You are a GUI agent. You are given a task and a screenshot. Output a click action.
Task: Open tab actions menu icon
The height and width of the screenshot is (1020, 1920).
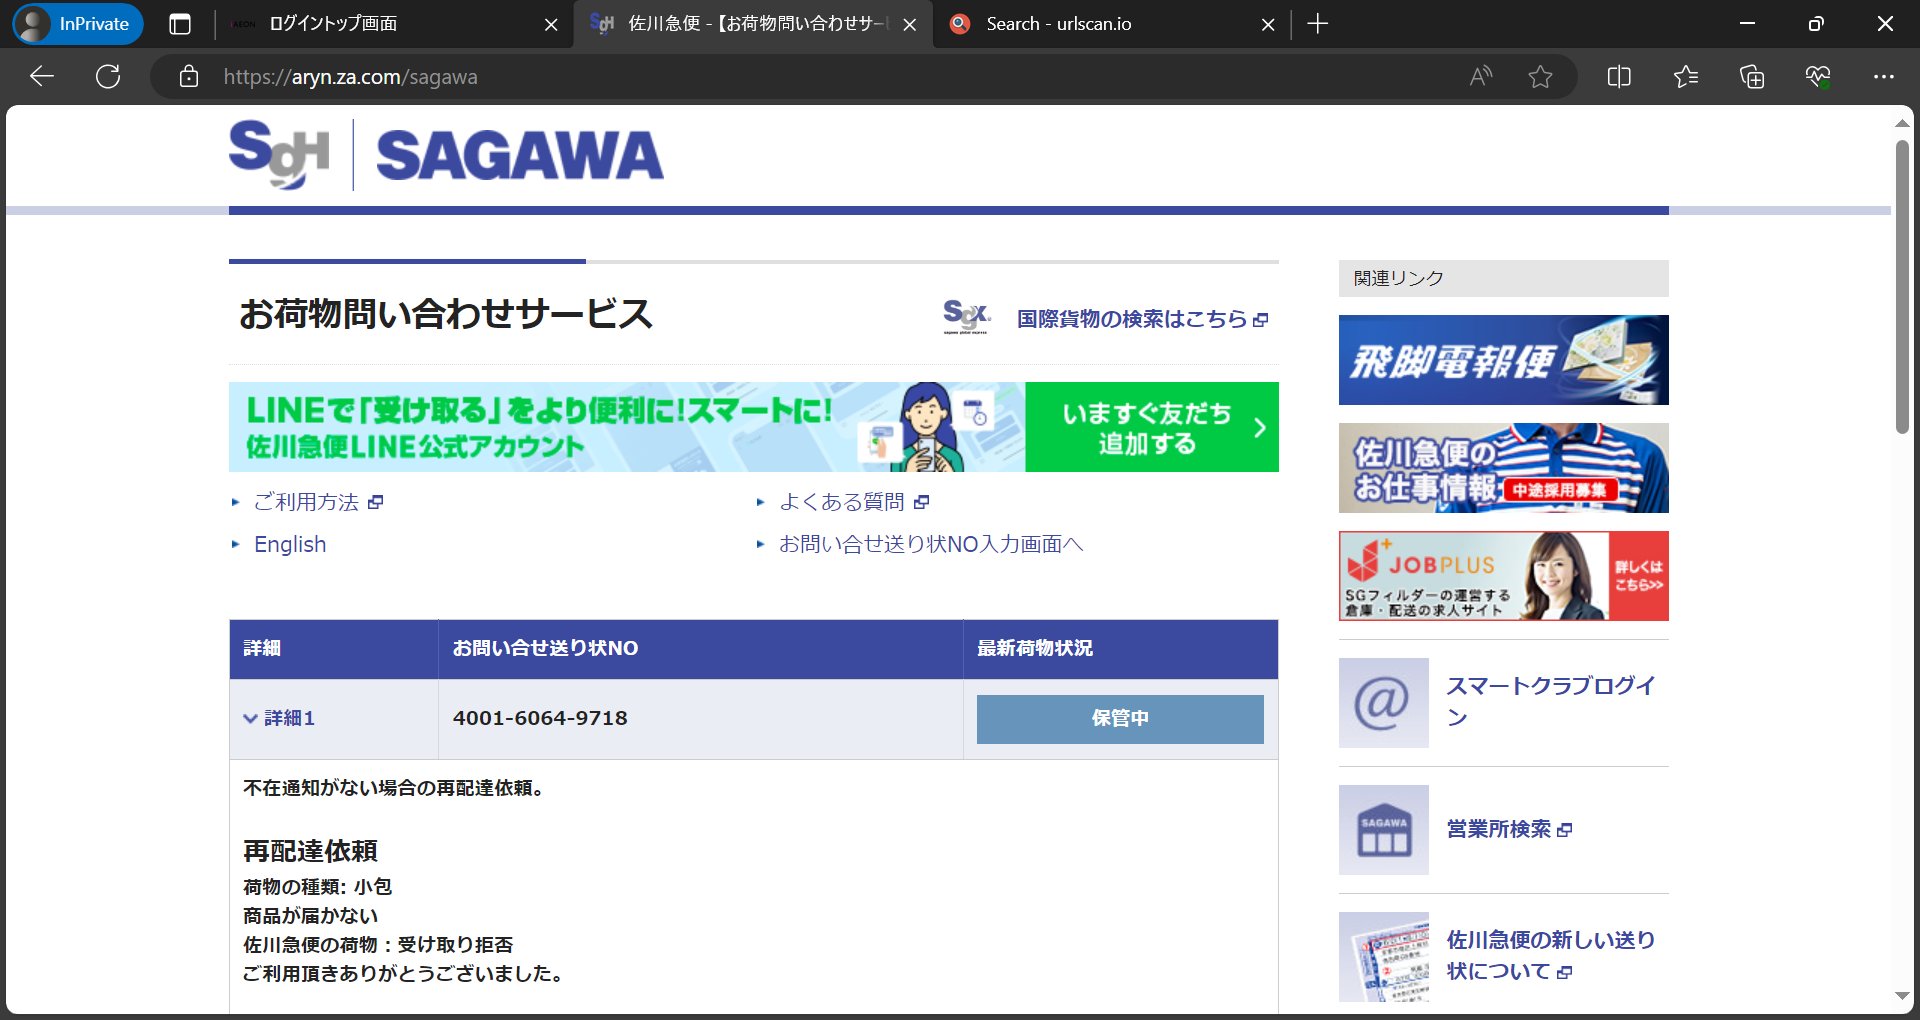click(x=180, y=24)
